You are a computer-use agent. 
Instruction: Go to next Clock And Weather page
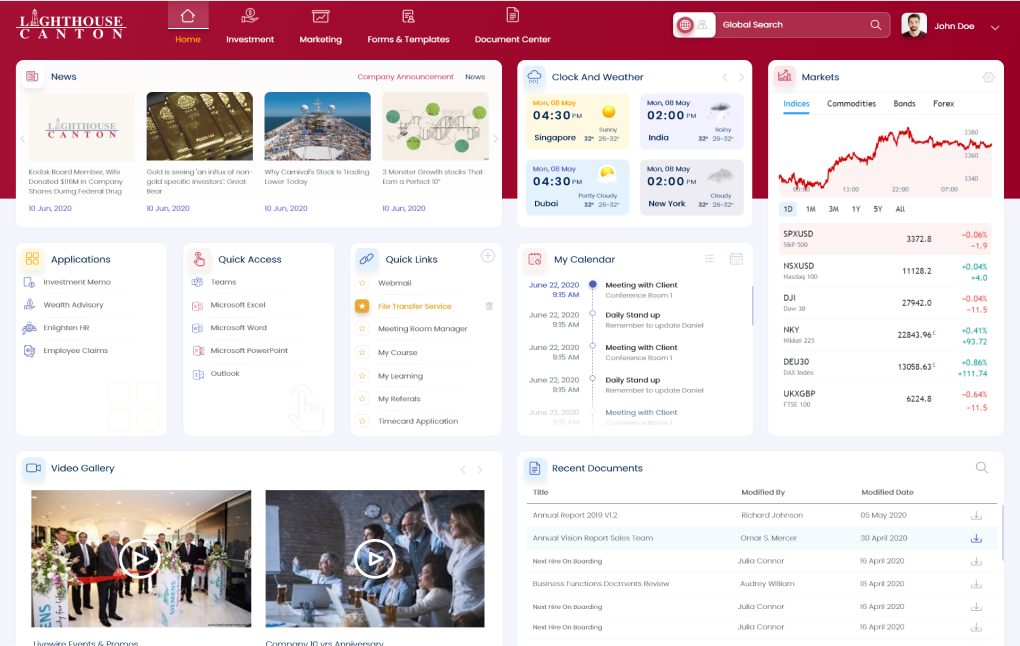point(741,77)
